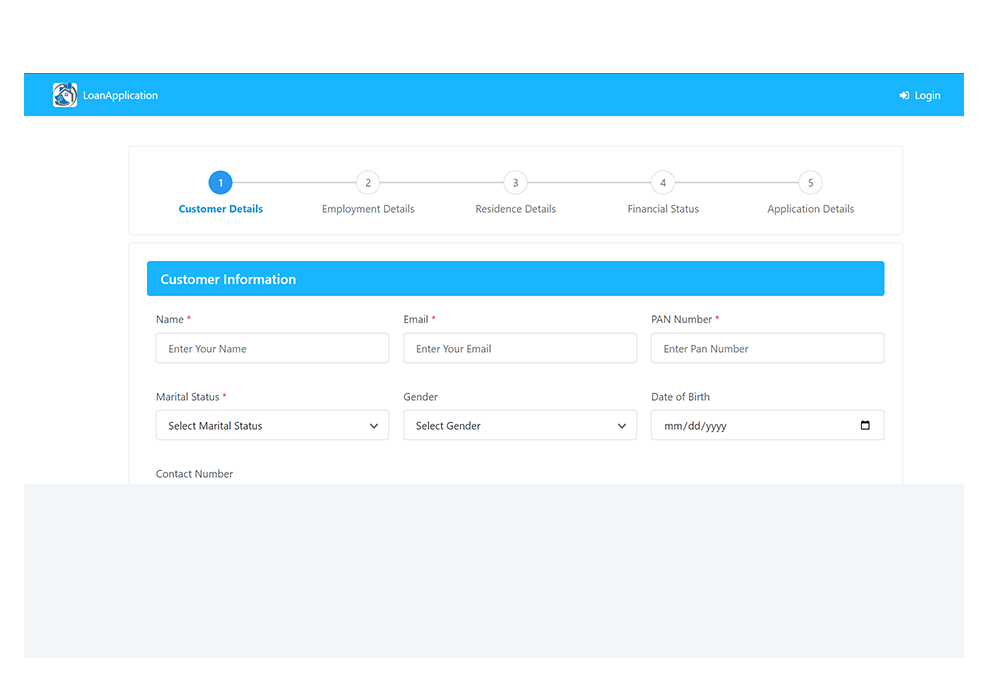Click the Login link
The height and width of the screenshot is (680, 990).
(x=919, y=95)
